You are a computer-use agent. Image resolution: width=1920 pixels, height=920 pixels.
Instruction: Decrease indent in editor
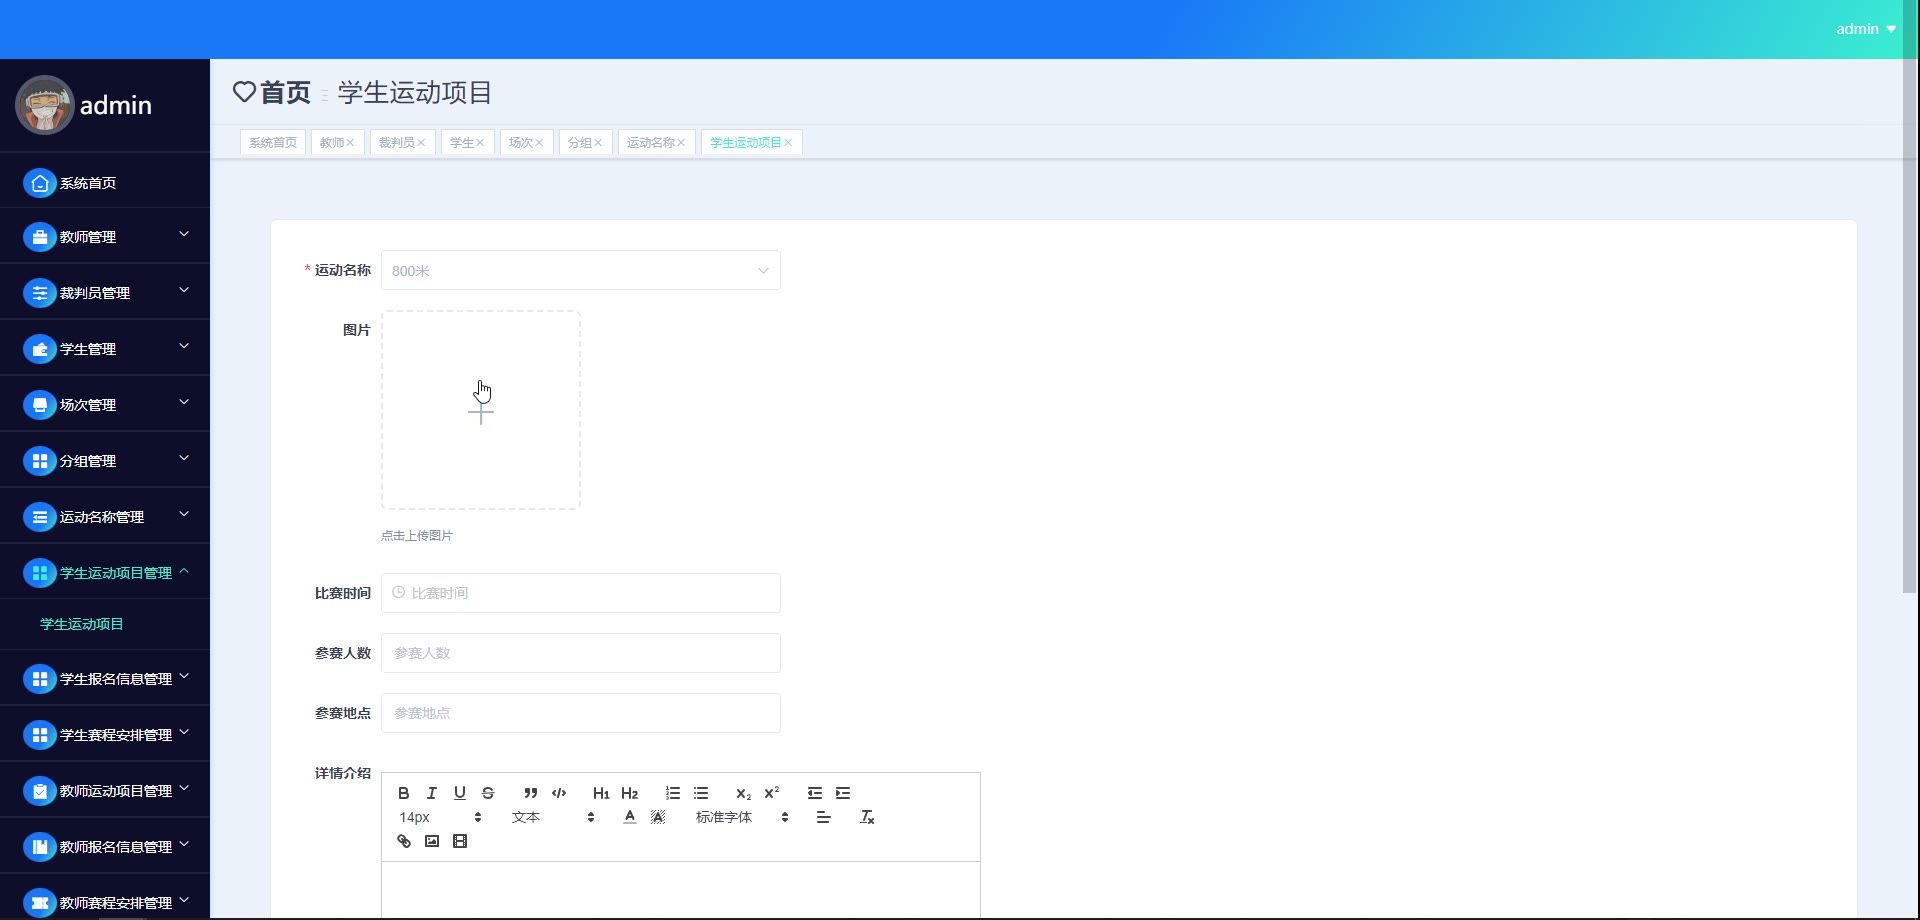[x=815, y=793]
